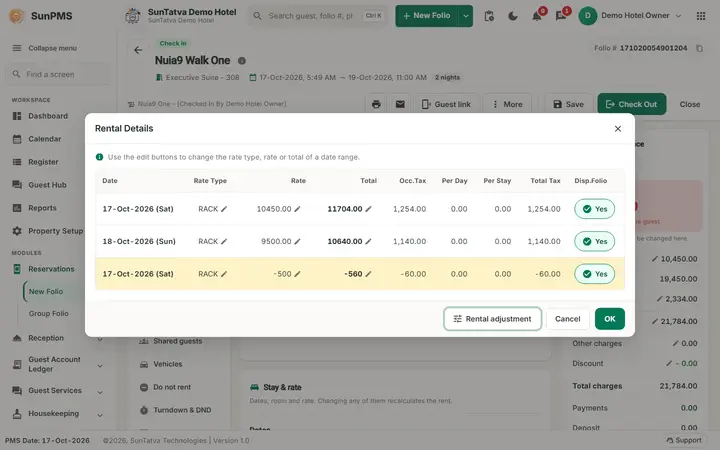720x450 pixels.
Task: Open the Guest link button
Action: pos(446,104)
